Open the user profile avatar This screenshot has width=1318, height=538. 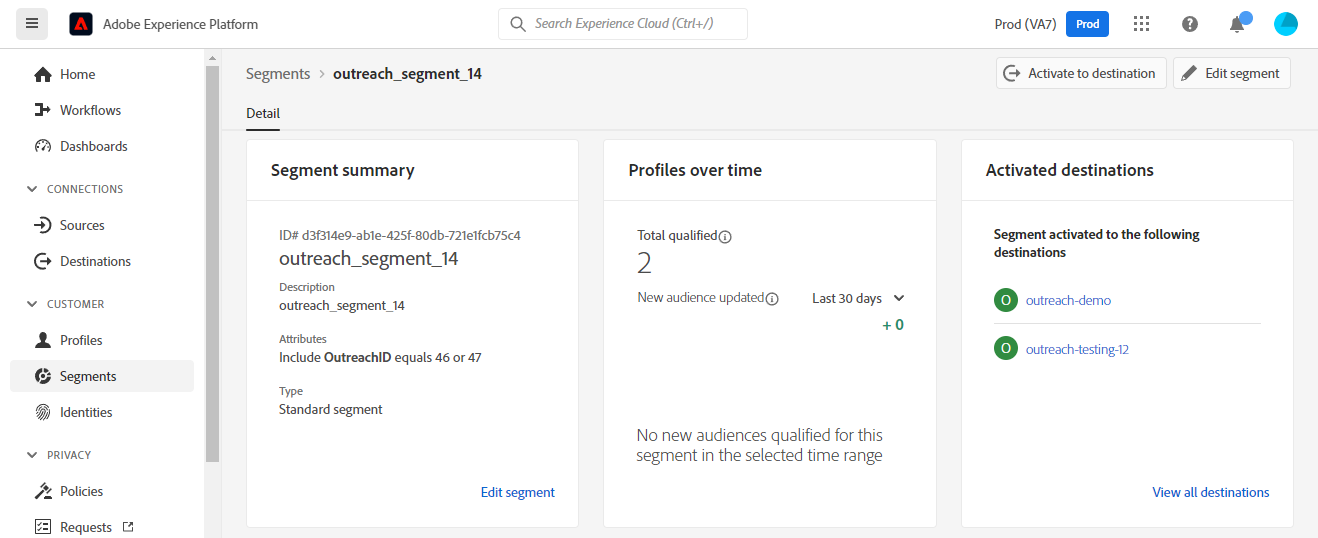tap(1285, 24)
